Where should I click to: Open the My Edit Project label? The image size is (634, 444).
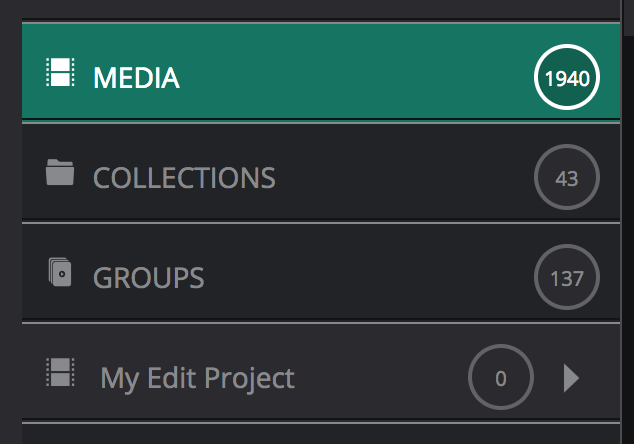pyautogui.click(x=197, y=378)
